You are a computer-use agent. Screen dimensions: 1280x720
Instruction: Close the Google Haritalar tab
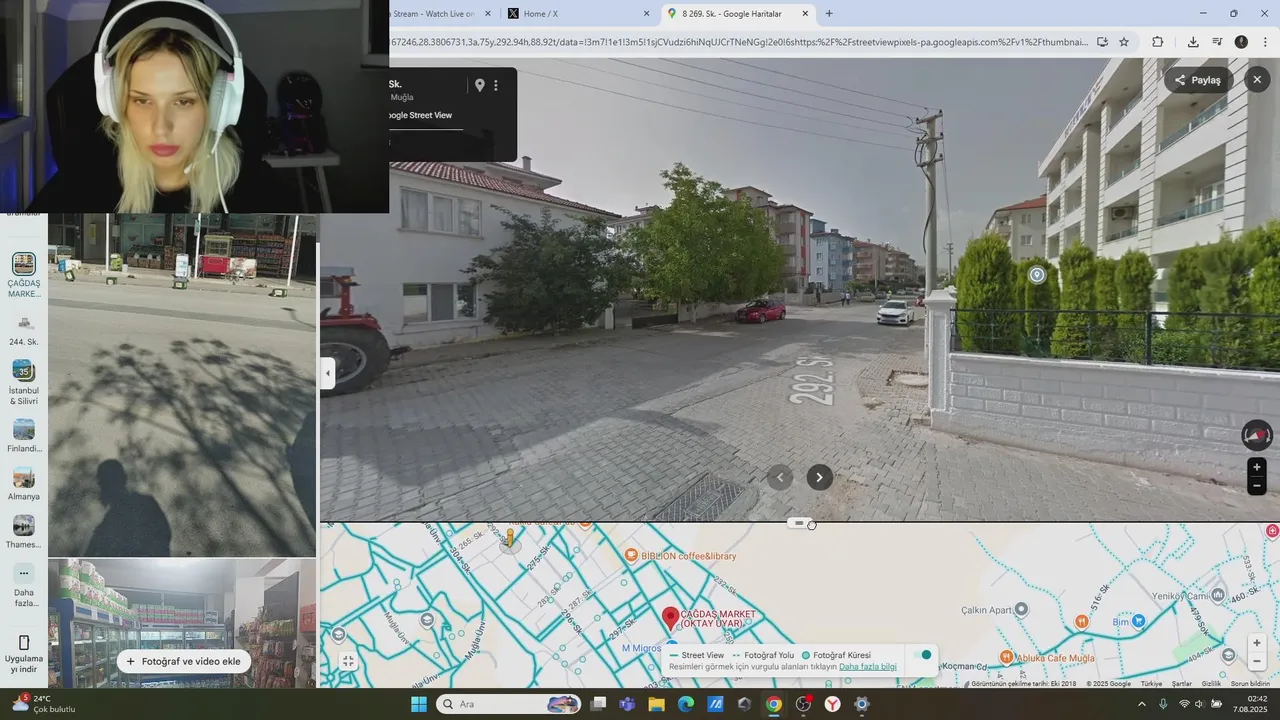click(x=805, y=14)
